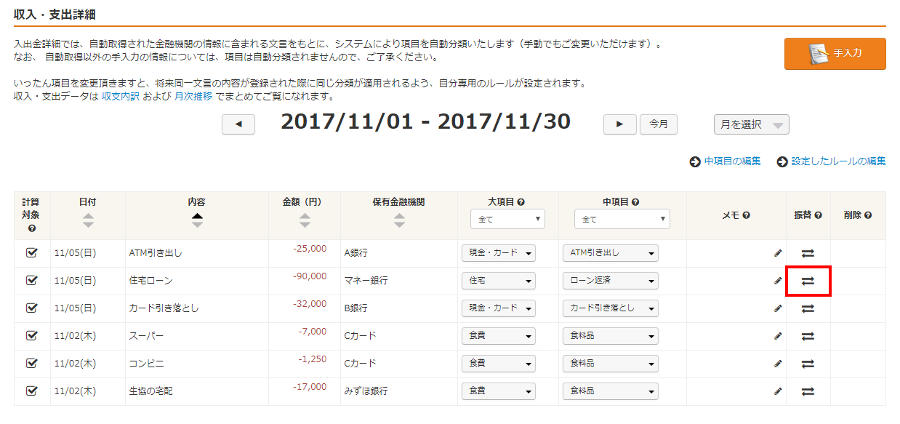Toggle 計算対象 checkbox for 生協の宅配 row

[31, 390]
